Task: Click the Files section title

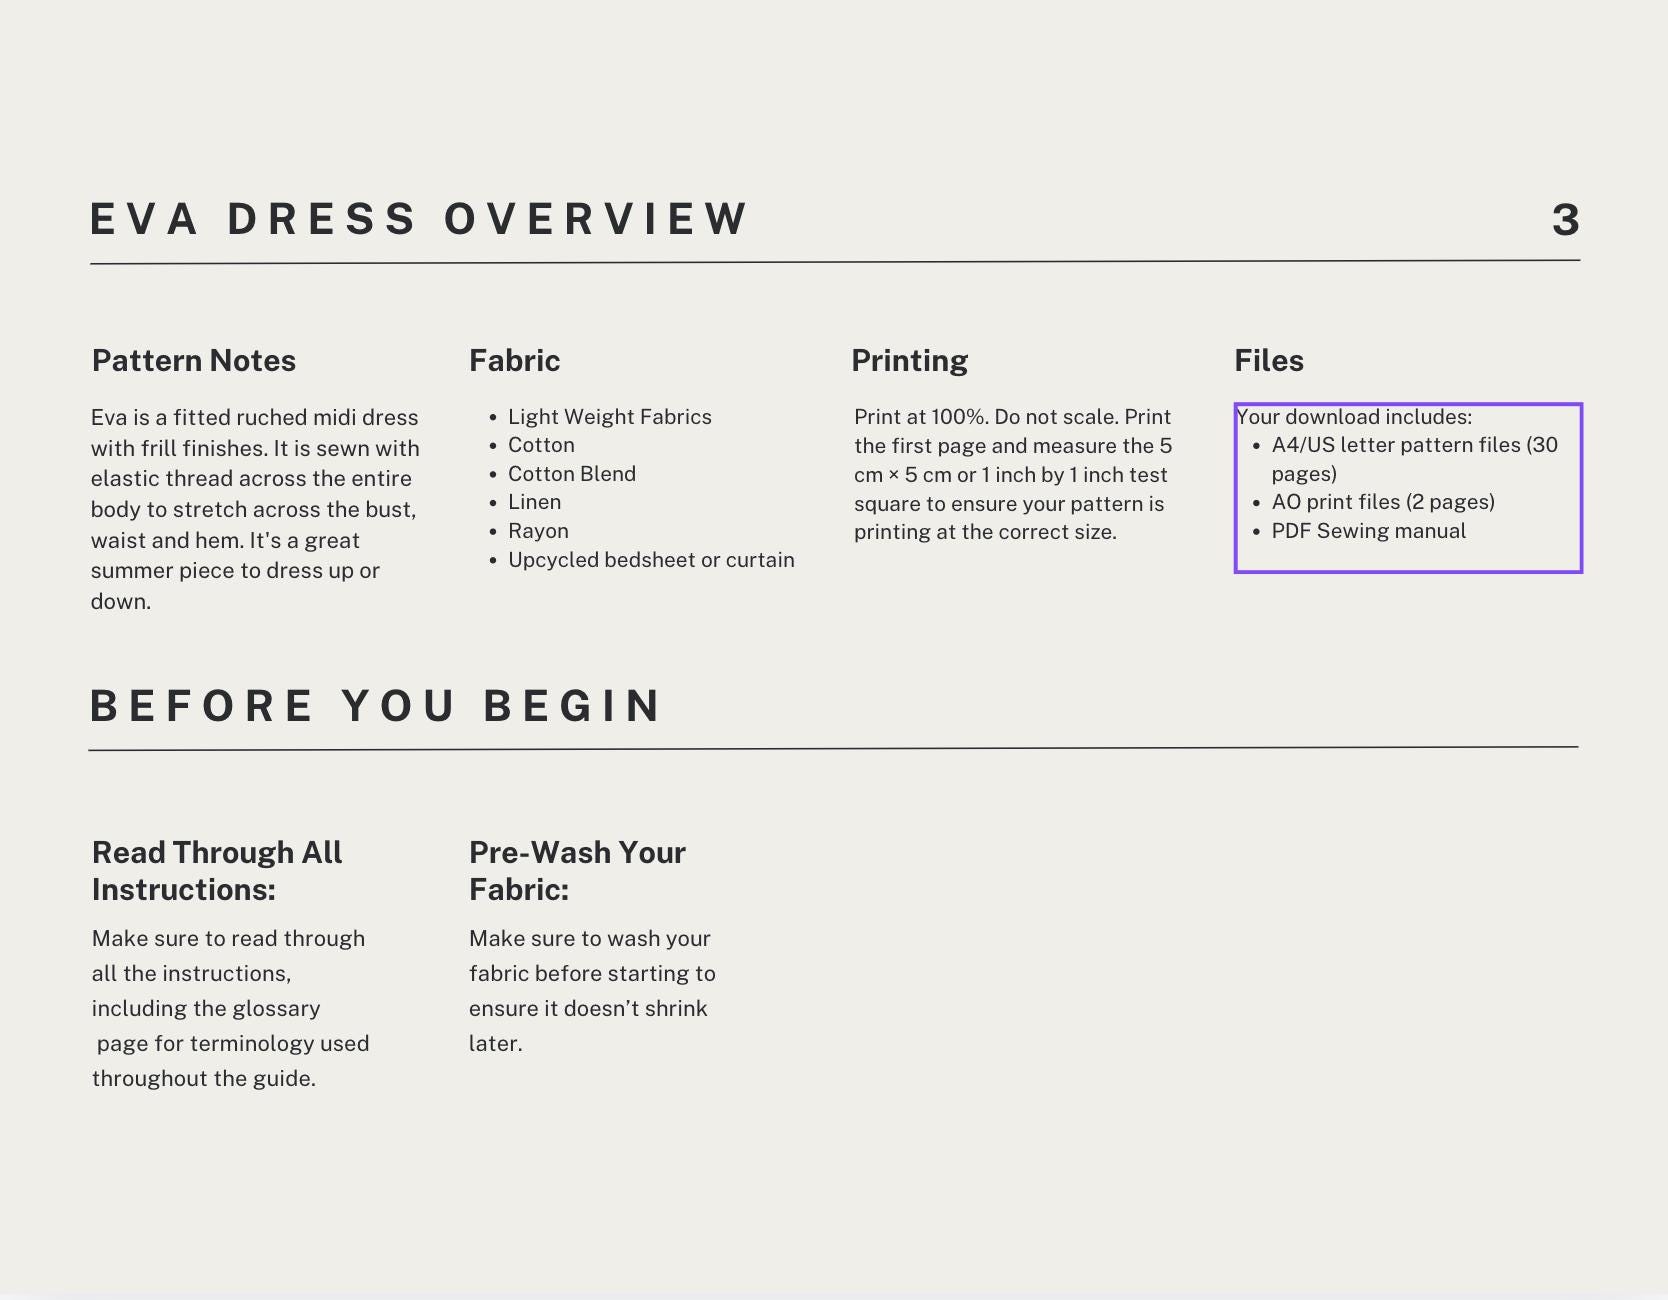Action: pos(1268,361)
